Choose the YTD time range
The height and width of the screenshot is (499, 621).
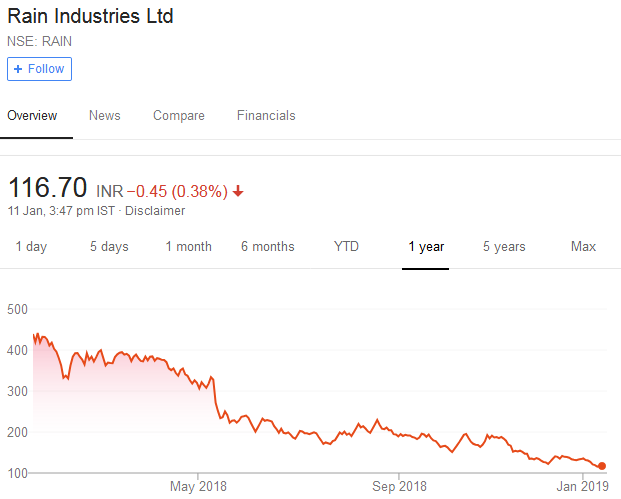point(346,247)
